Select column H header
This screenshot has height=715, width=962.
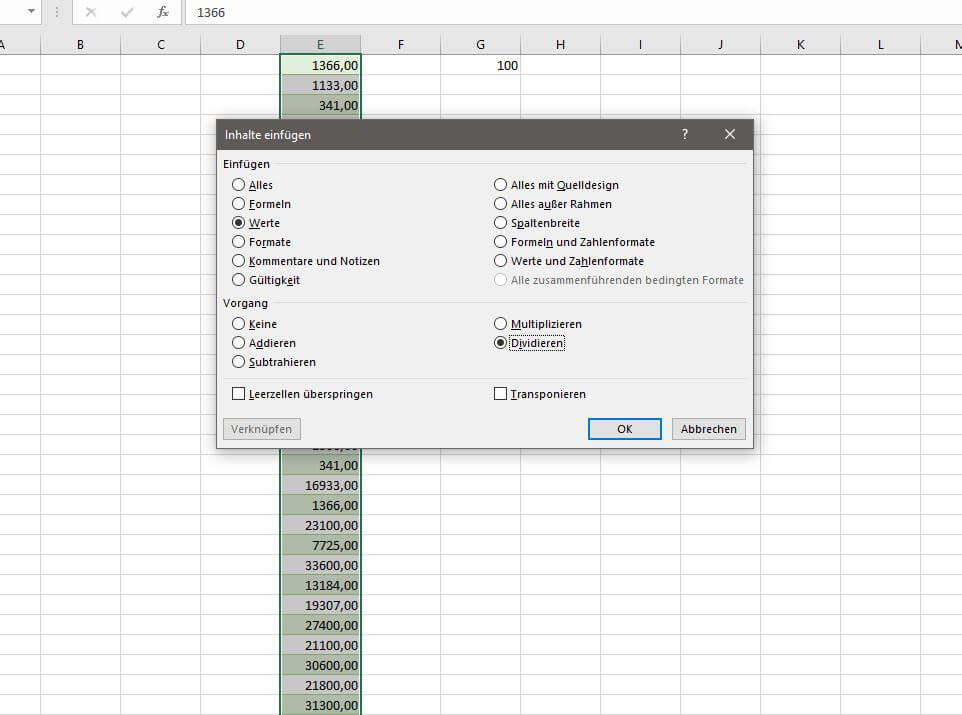[561, 44]
